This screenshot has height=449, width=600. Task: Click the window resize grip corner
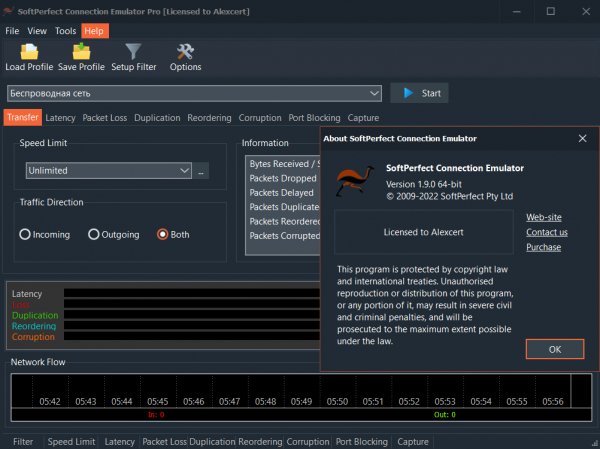[x=595, y=444]
